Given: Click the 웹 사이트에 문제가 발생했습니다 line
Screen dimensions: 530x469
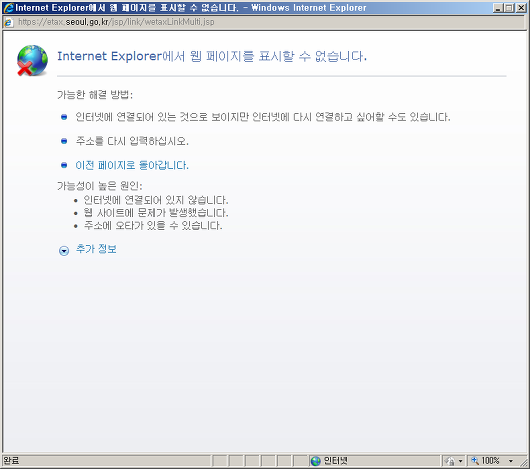Looking at the screenshot, I should 156,213.
